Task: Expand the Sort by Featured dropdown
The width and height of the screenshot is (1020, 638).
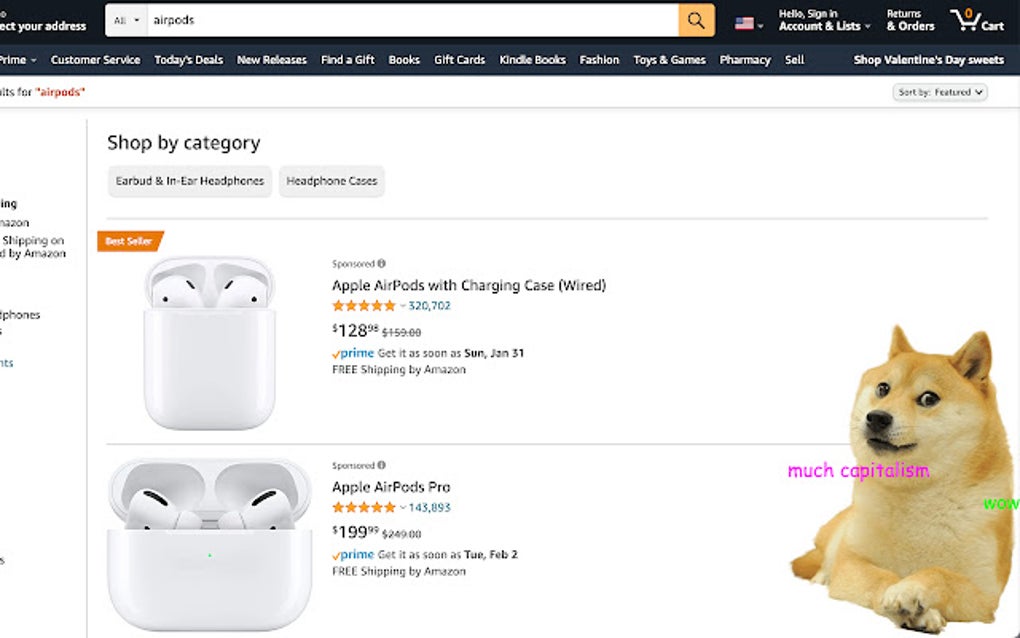Action: coord(939,92)
